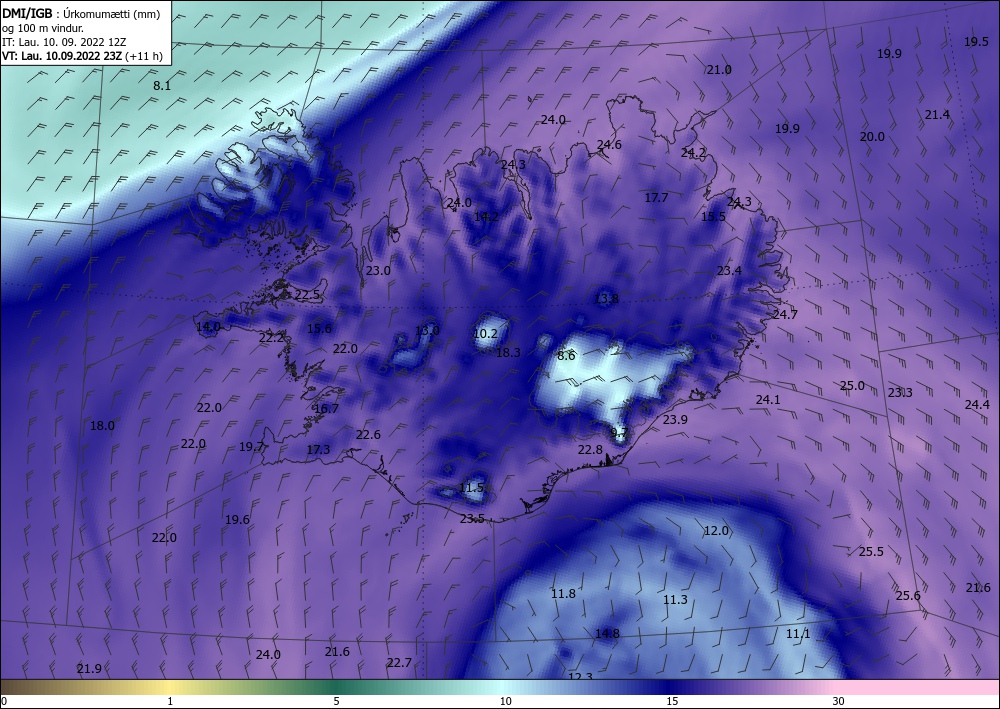
Task: Click the map value 19.7
Action: [x=251, y=447]
